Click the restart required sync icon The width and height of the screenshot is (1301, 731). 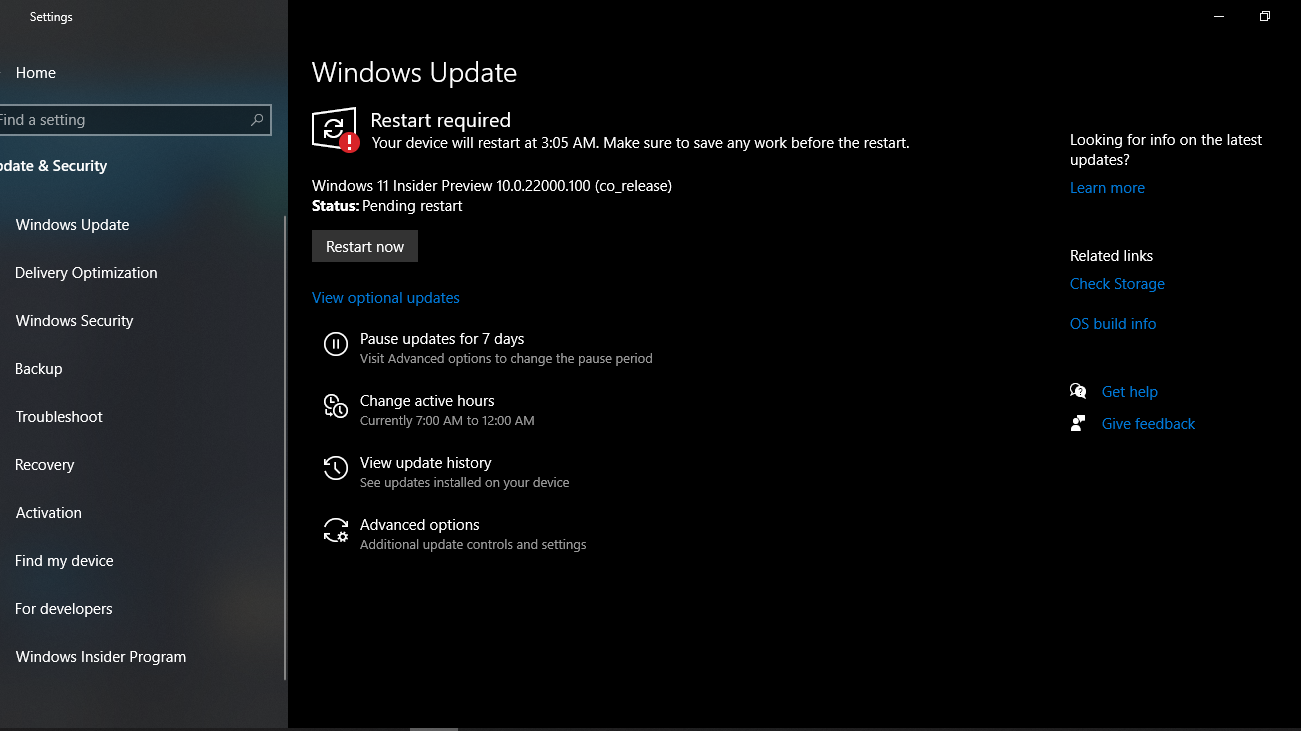pos(335,130)
